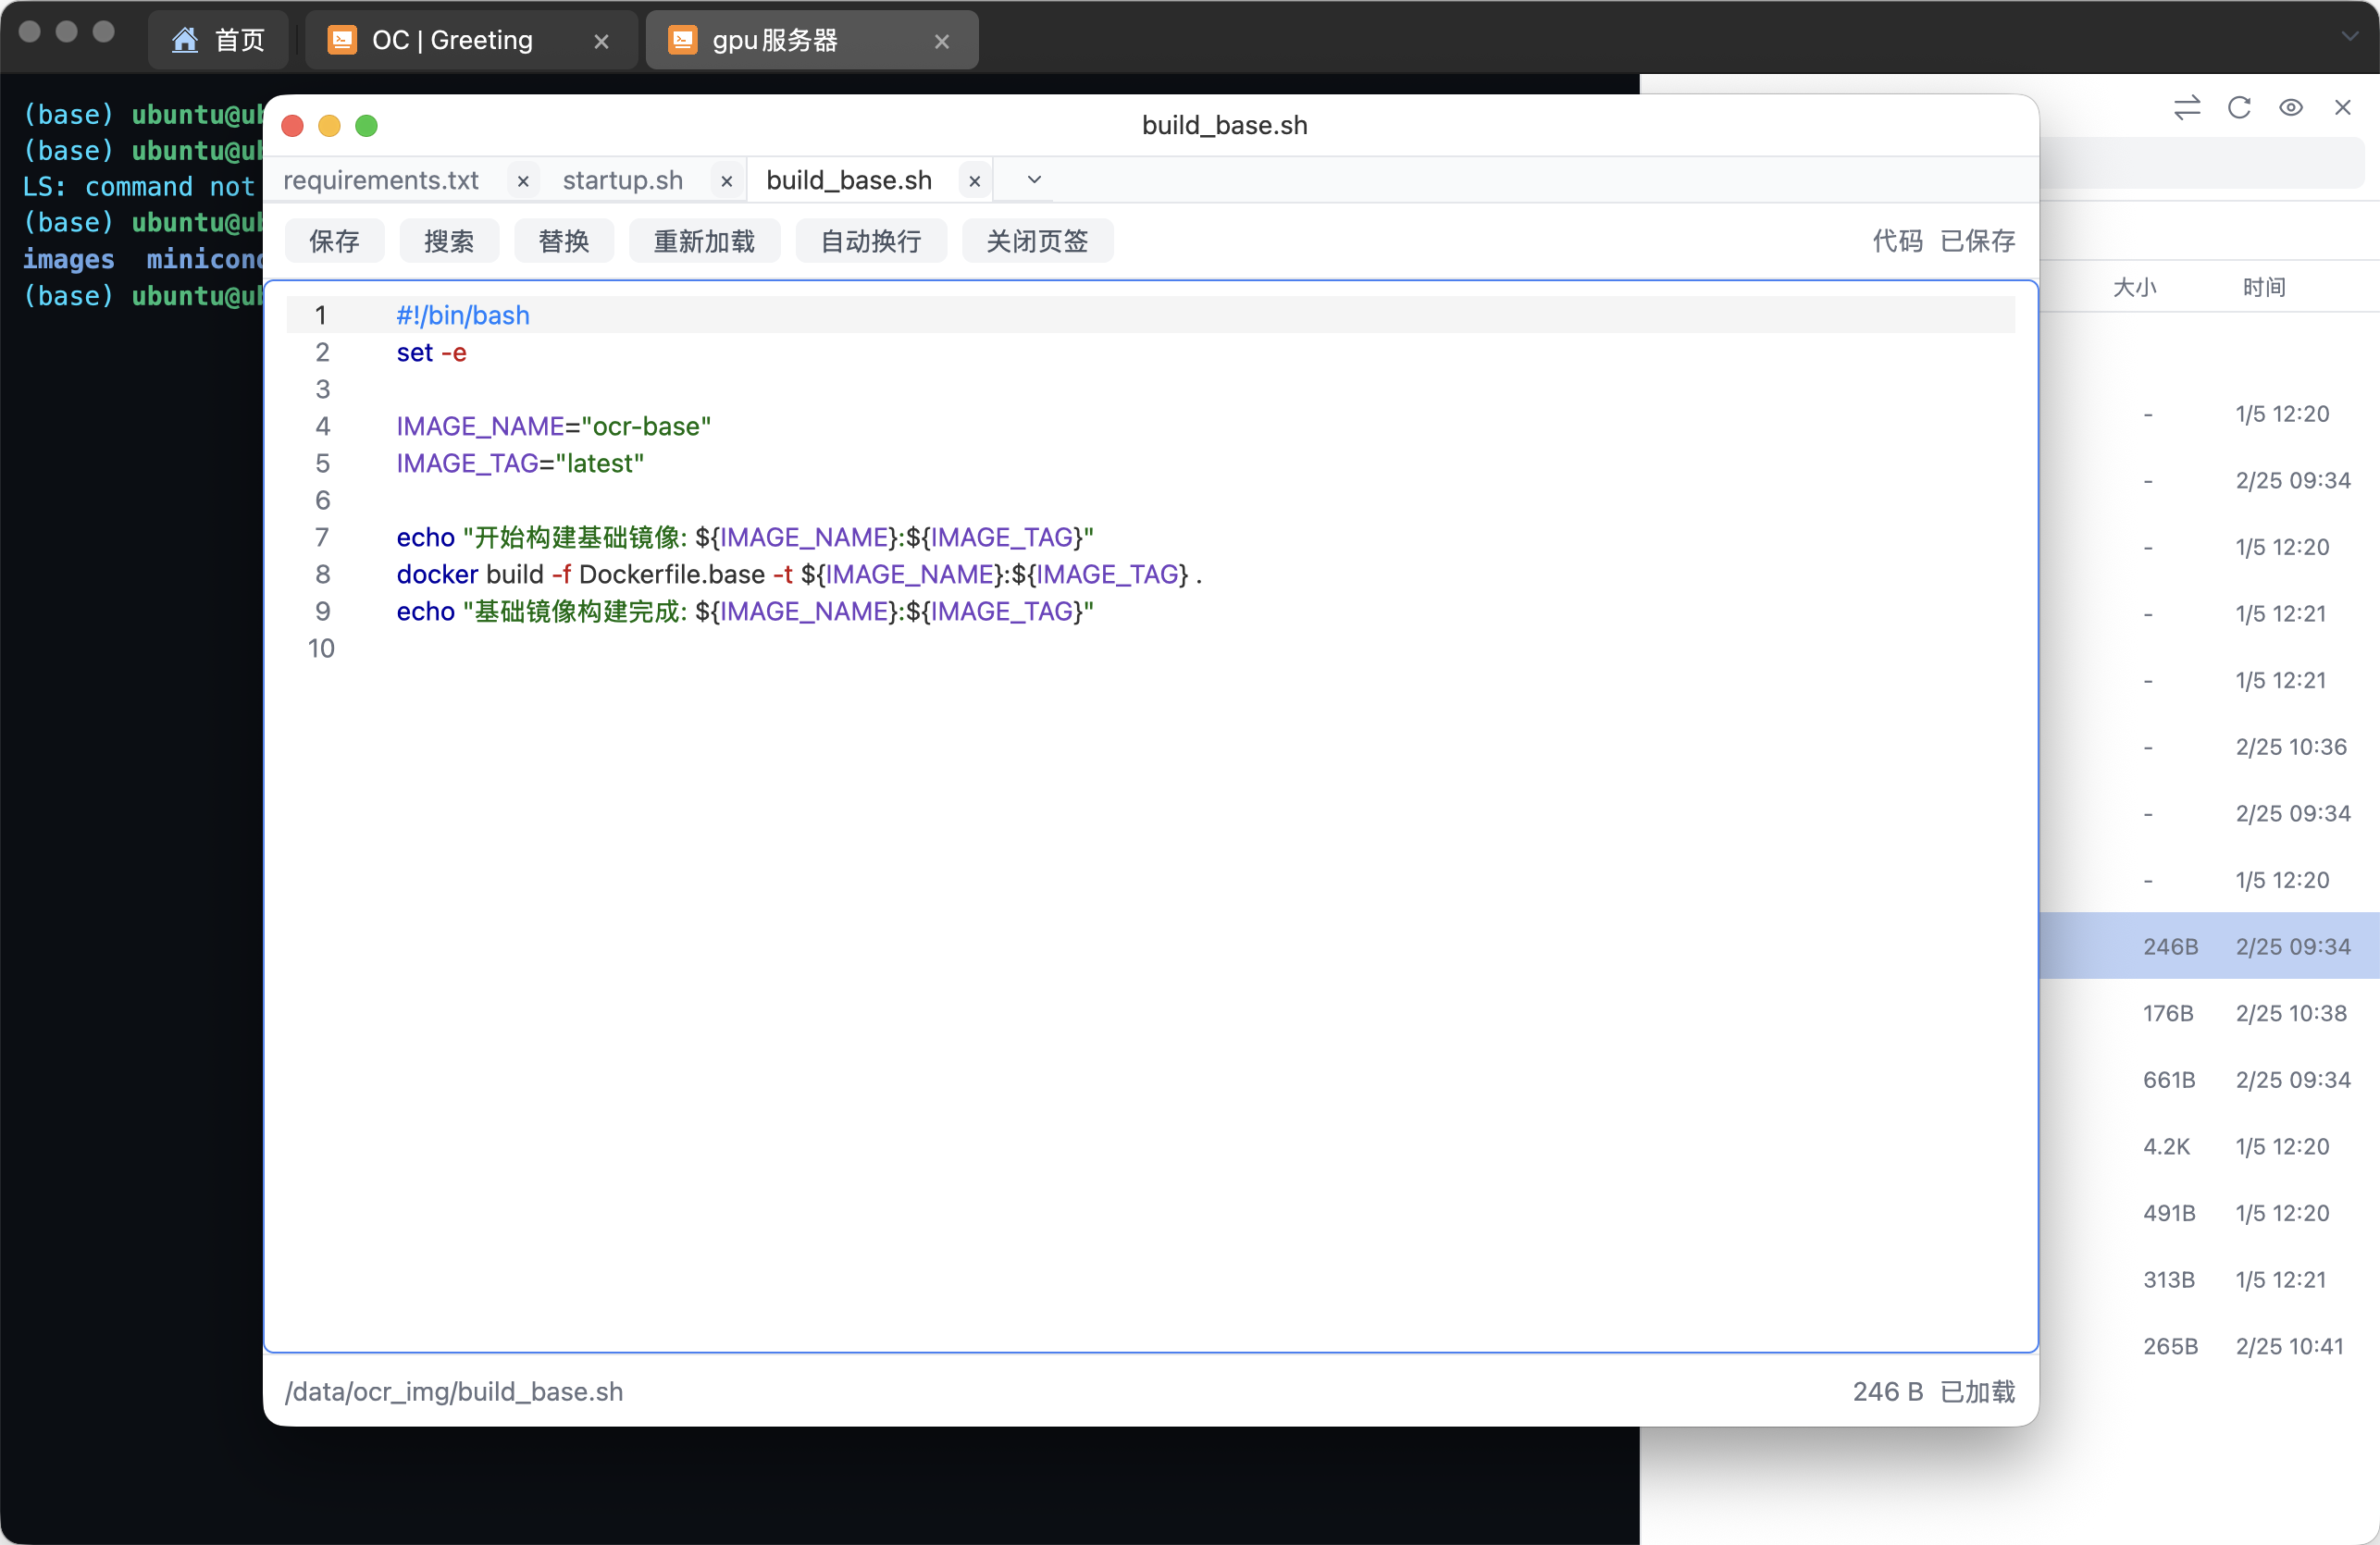
Task: Click the IMAGE_NAME="ocr-base" line
Action: (553, 426)
